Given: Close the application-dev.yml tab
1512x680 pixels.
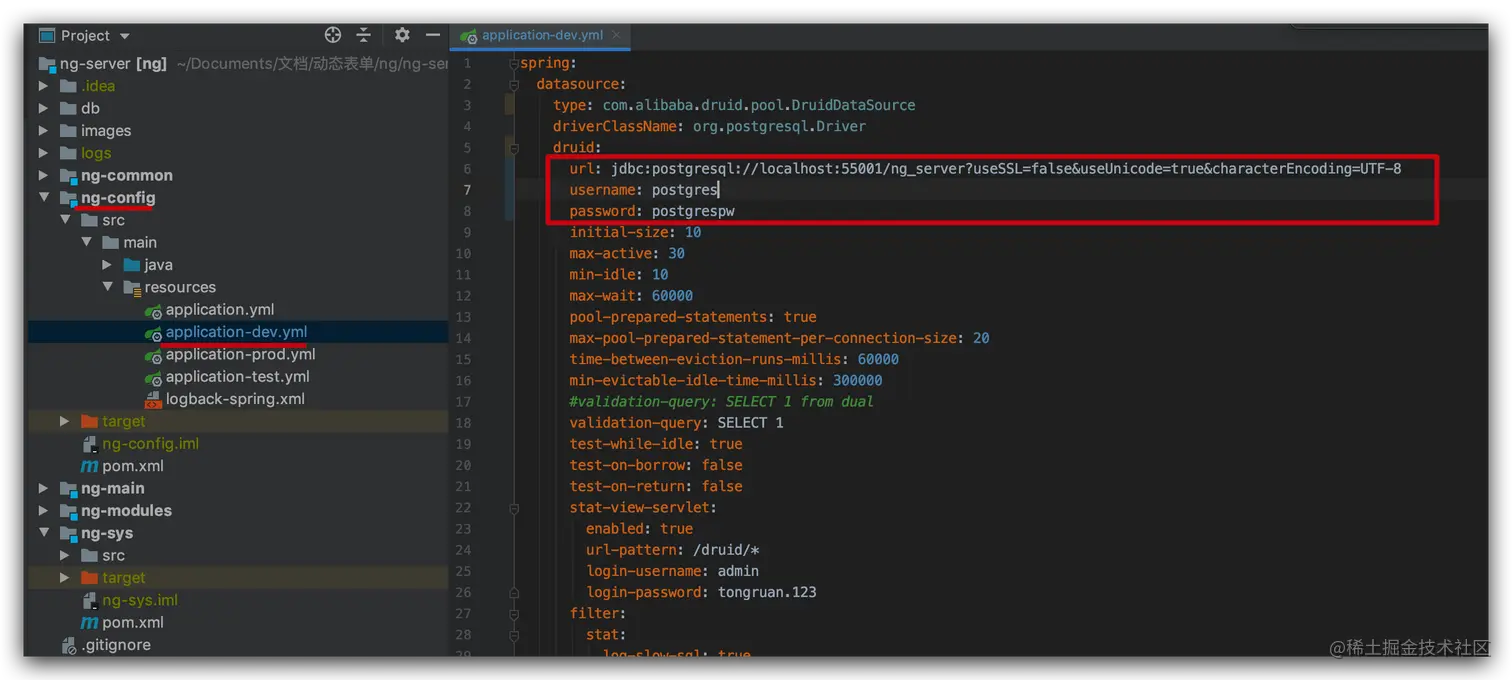Looking at the screenshot, I should (x=617, y=35).
